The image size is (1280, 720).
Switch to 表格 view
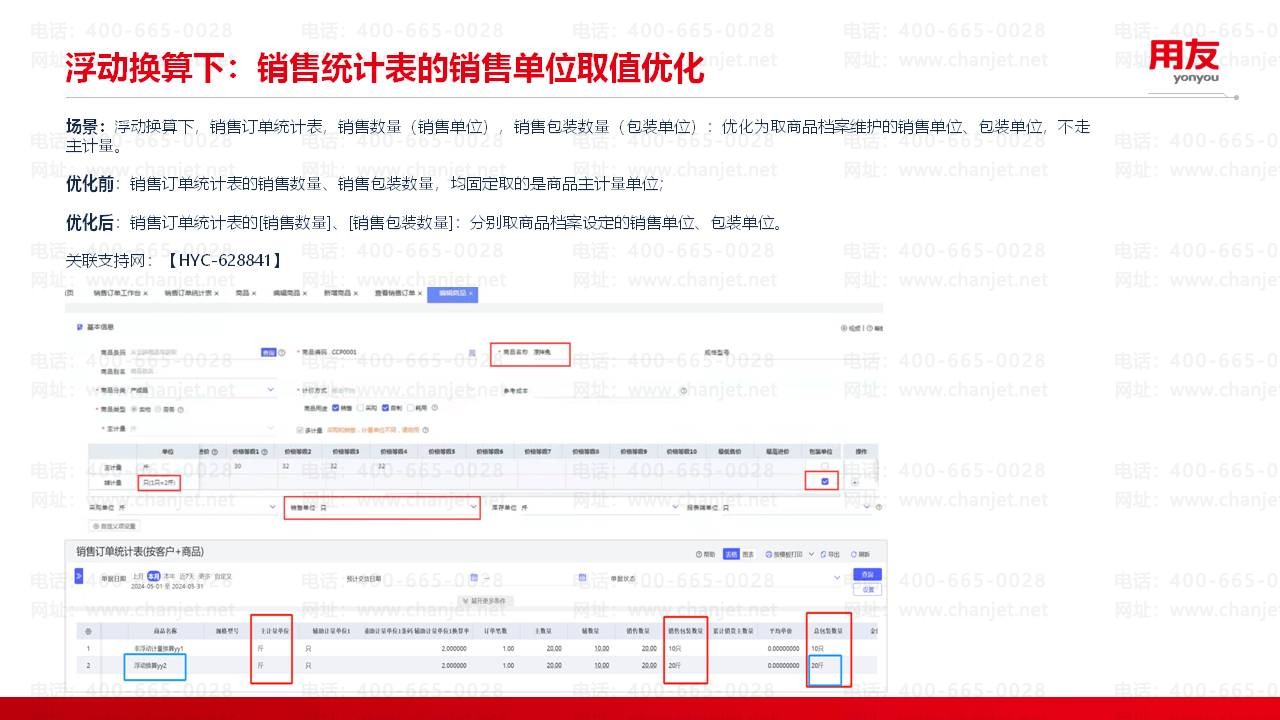click(731, 554)
